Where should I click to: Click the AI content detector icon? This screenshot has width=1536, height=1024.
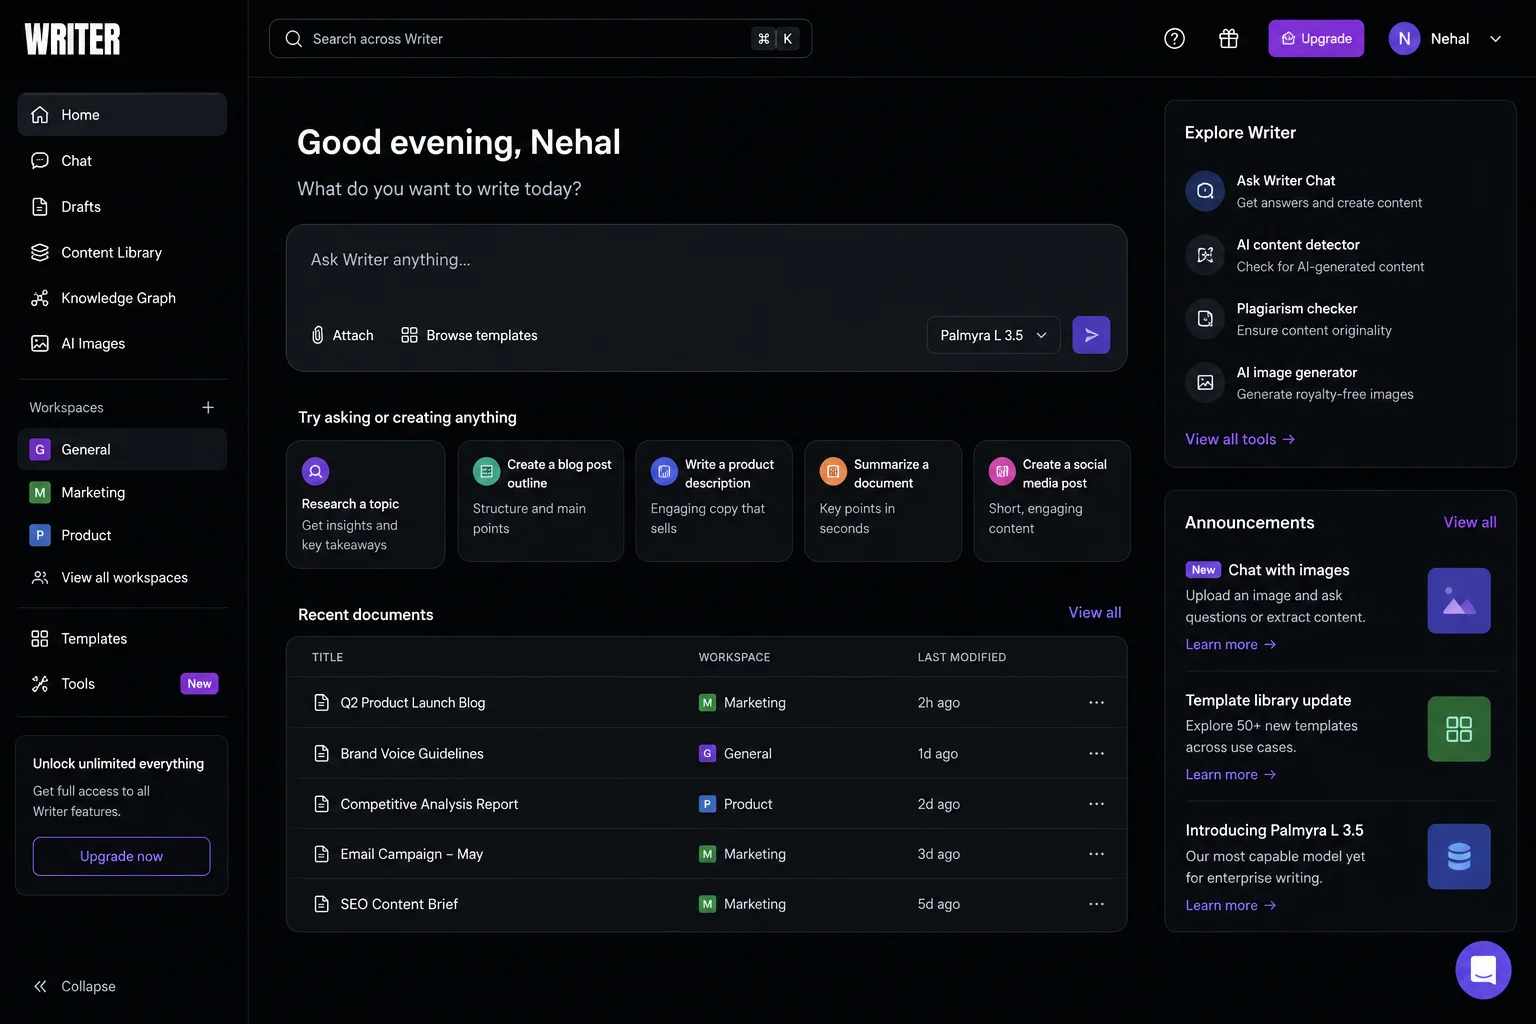1205,255
